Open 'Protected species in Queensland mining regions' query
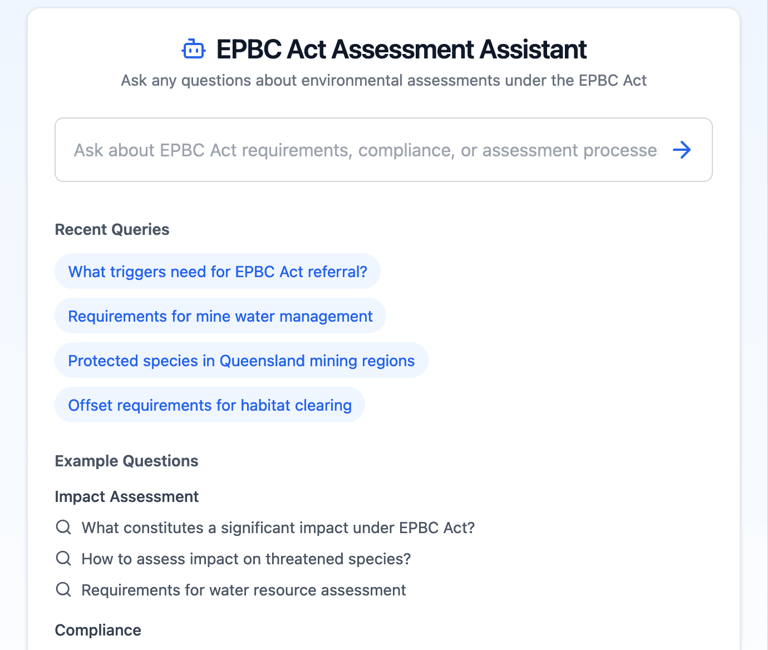This screenshot has width=768, height=650. (241, 361)
